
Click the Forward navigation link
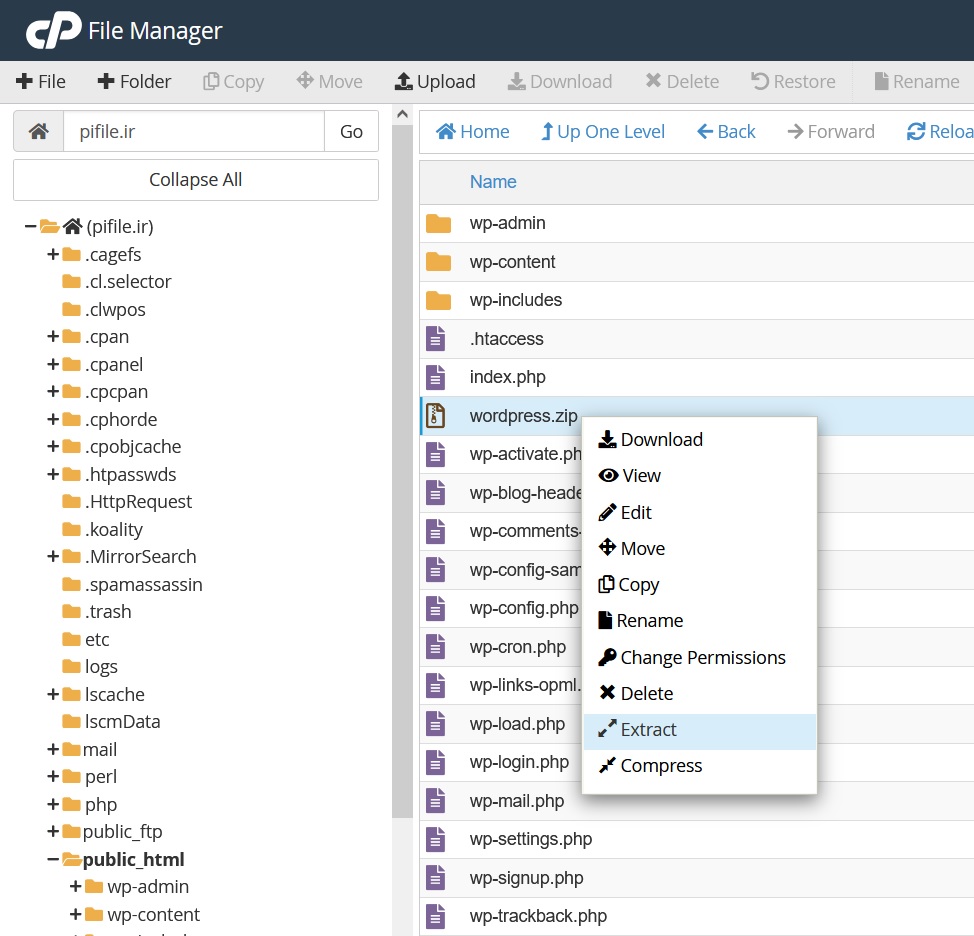click(831, 132)
